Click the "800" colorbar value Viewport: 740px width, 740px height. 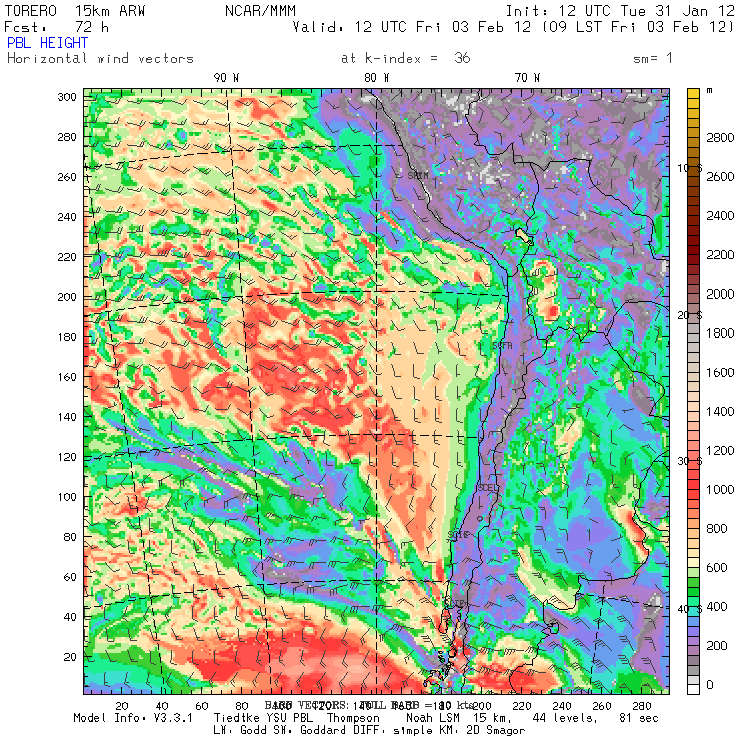(717, 529)
